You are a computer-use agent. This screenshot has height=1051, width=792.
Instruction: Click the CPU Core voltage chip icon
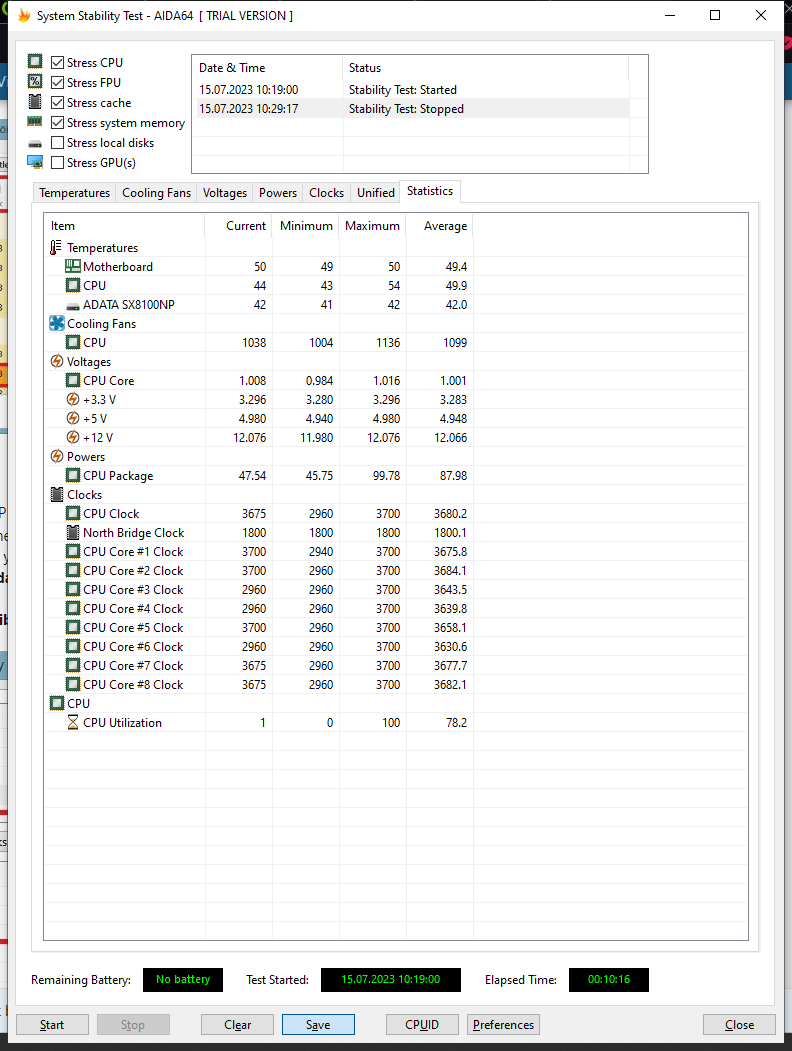[x=72, y=380]
